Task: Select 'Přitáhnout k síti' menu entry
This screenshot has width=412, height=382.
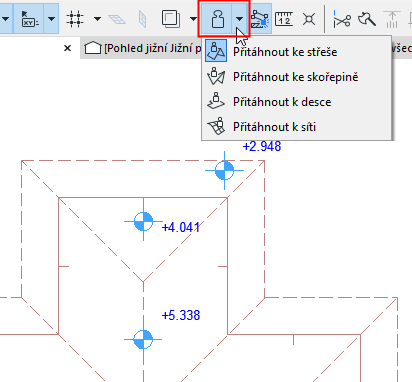Action: point(296,127)
